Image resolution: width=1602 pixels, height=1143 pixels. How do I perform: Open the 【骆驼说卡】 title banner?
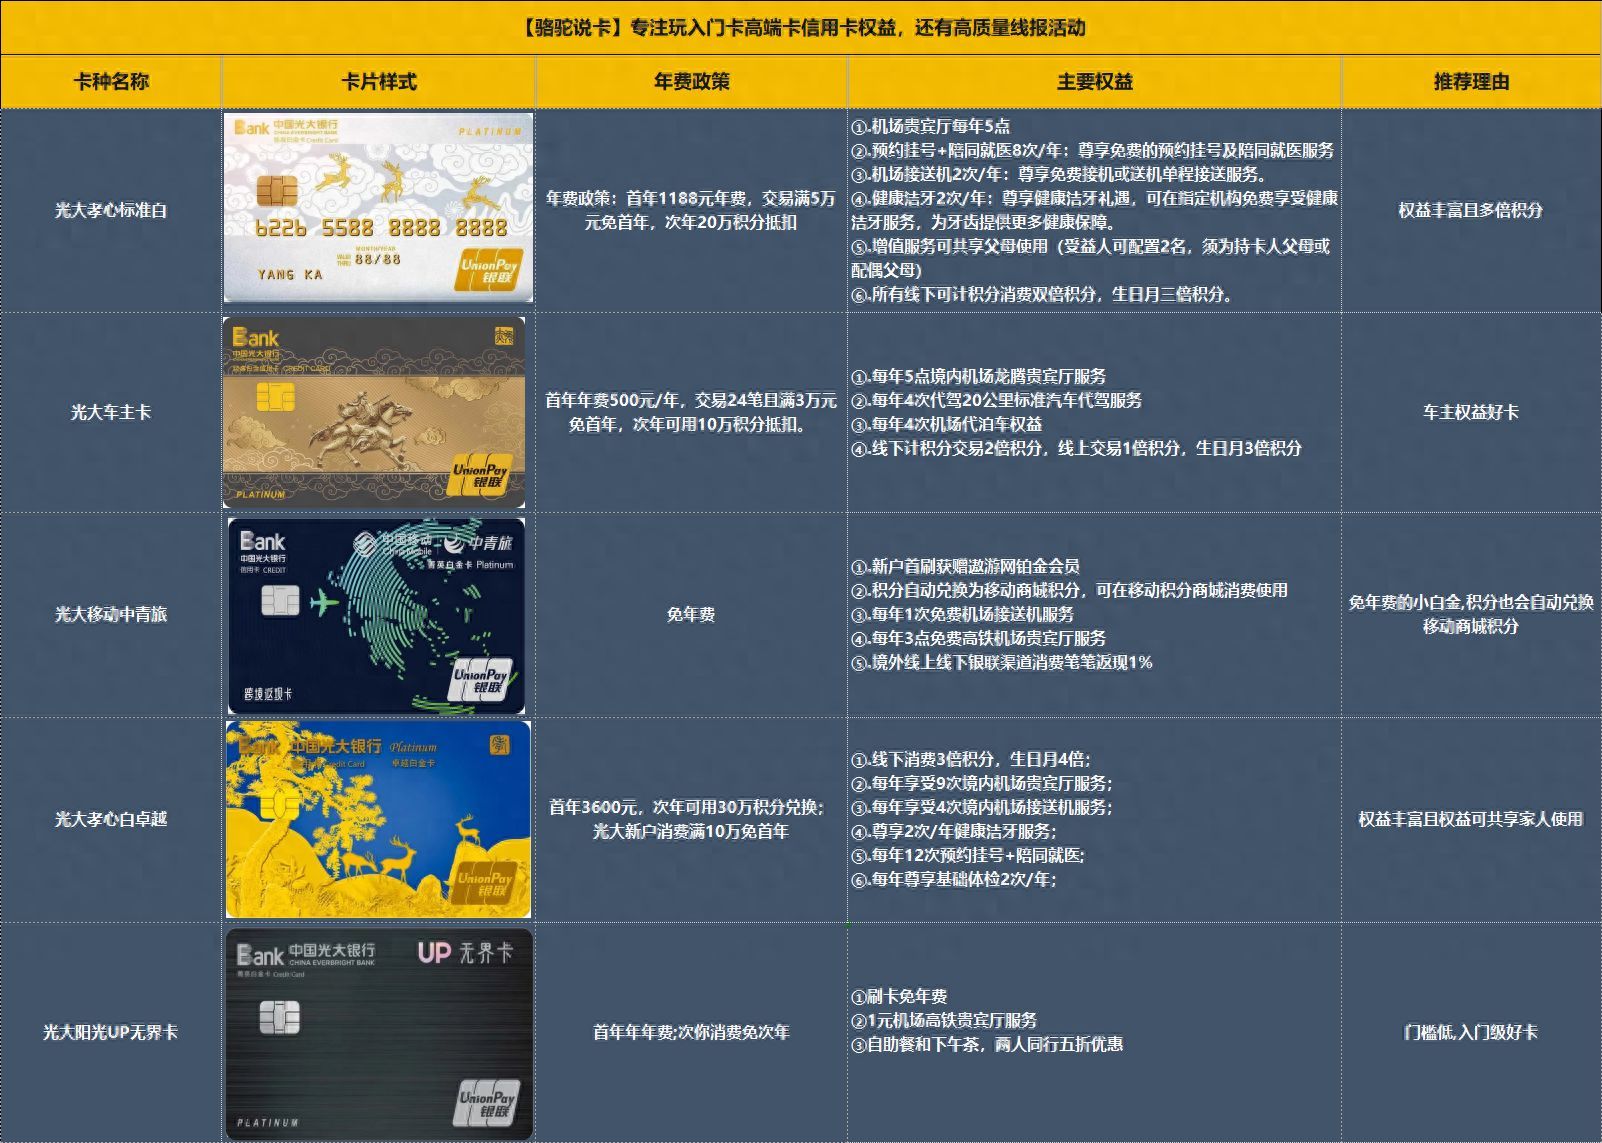pyautogui.click(x=800, y=29)
